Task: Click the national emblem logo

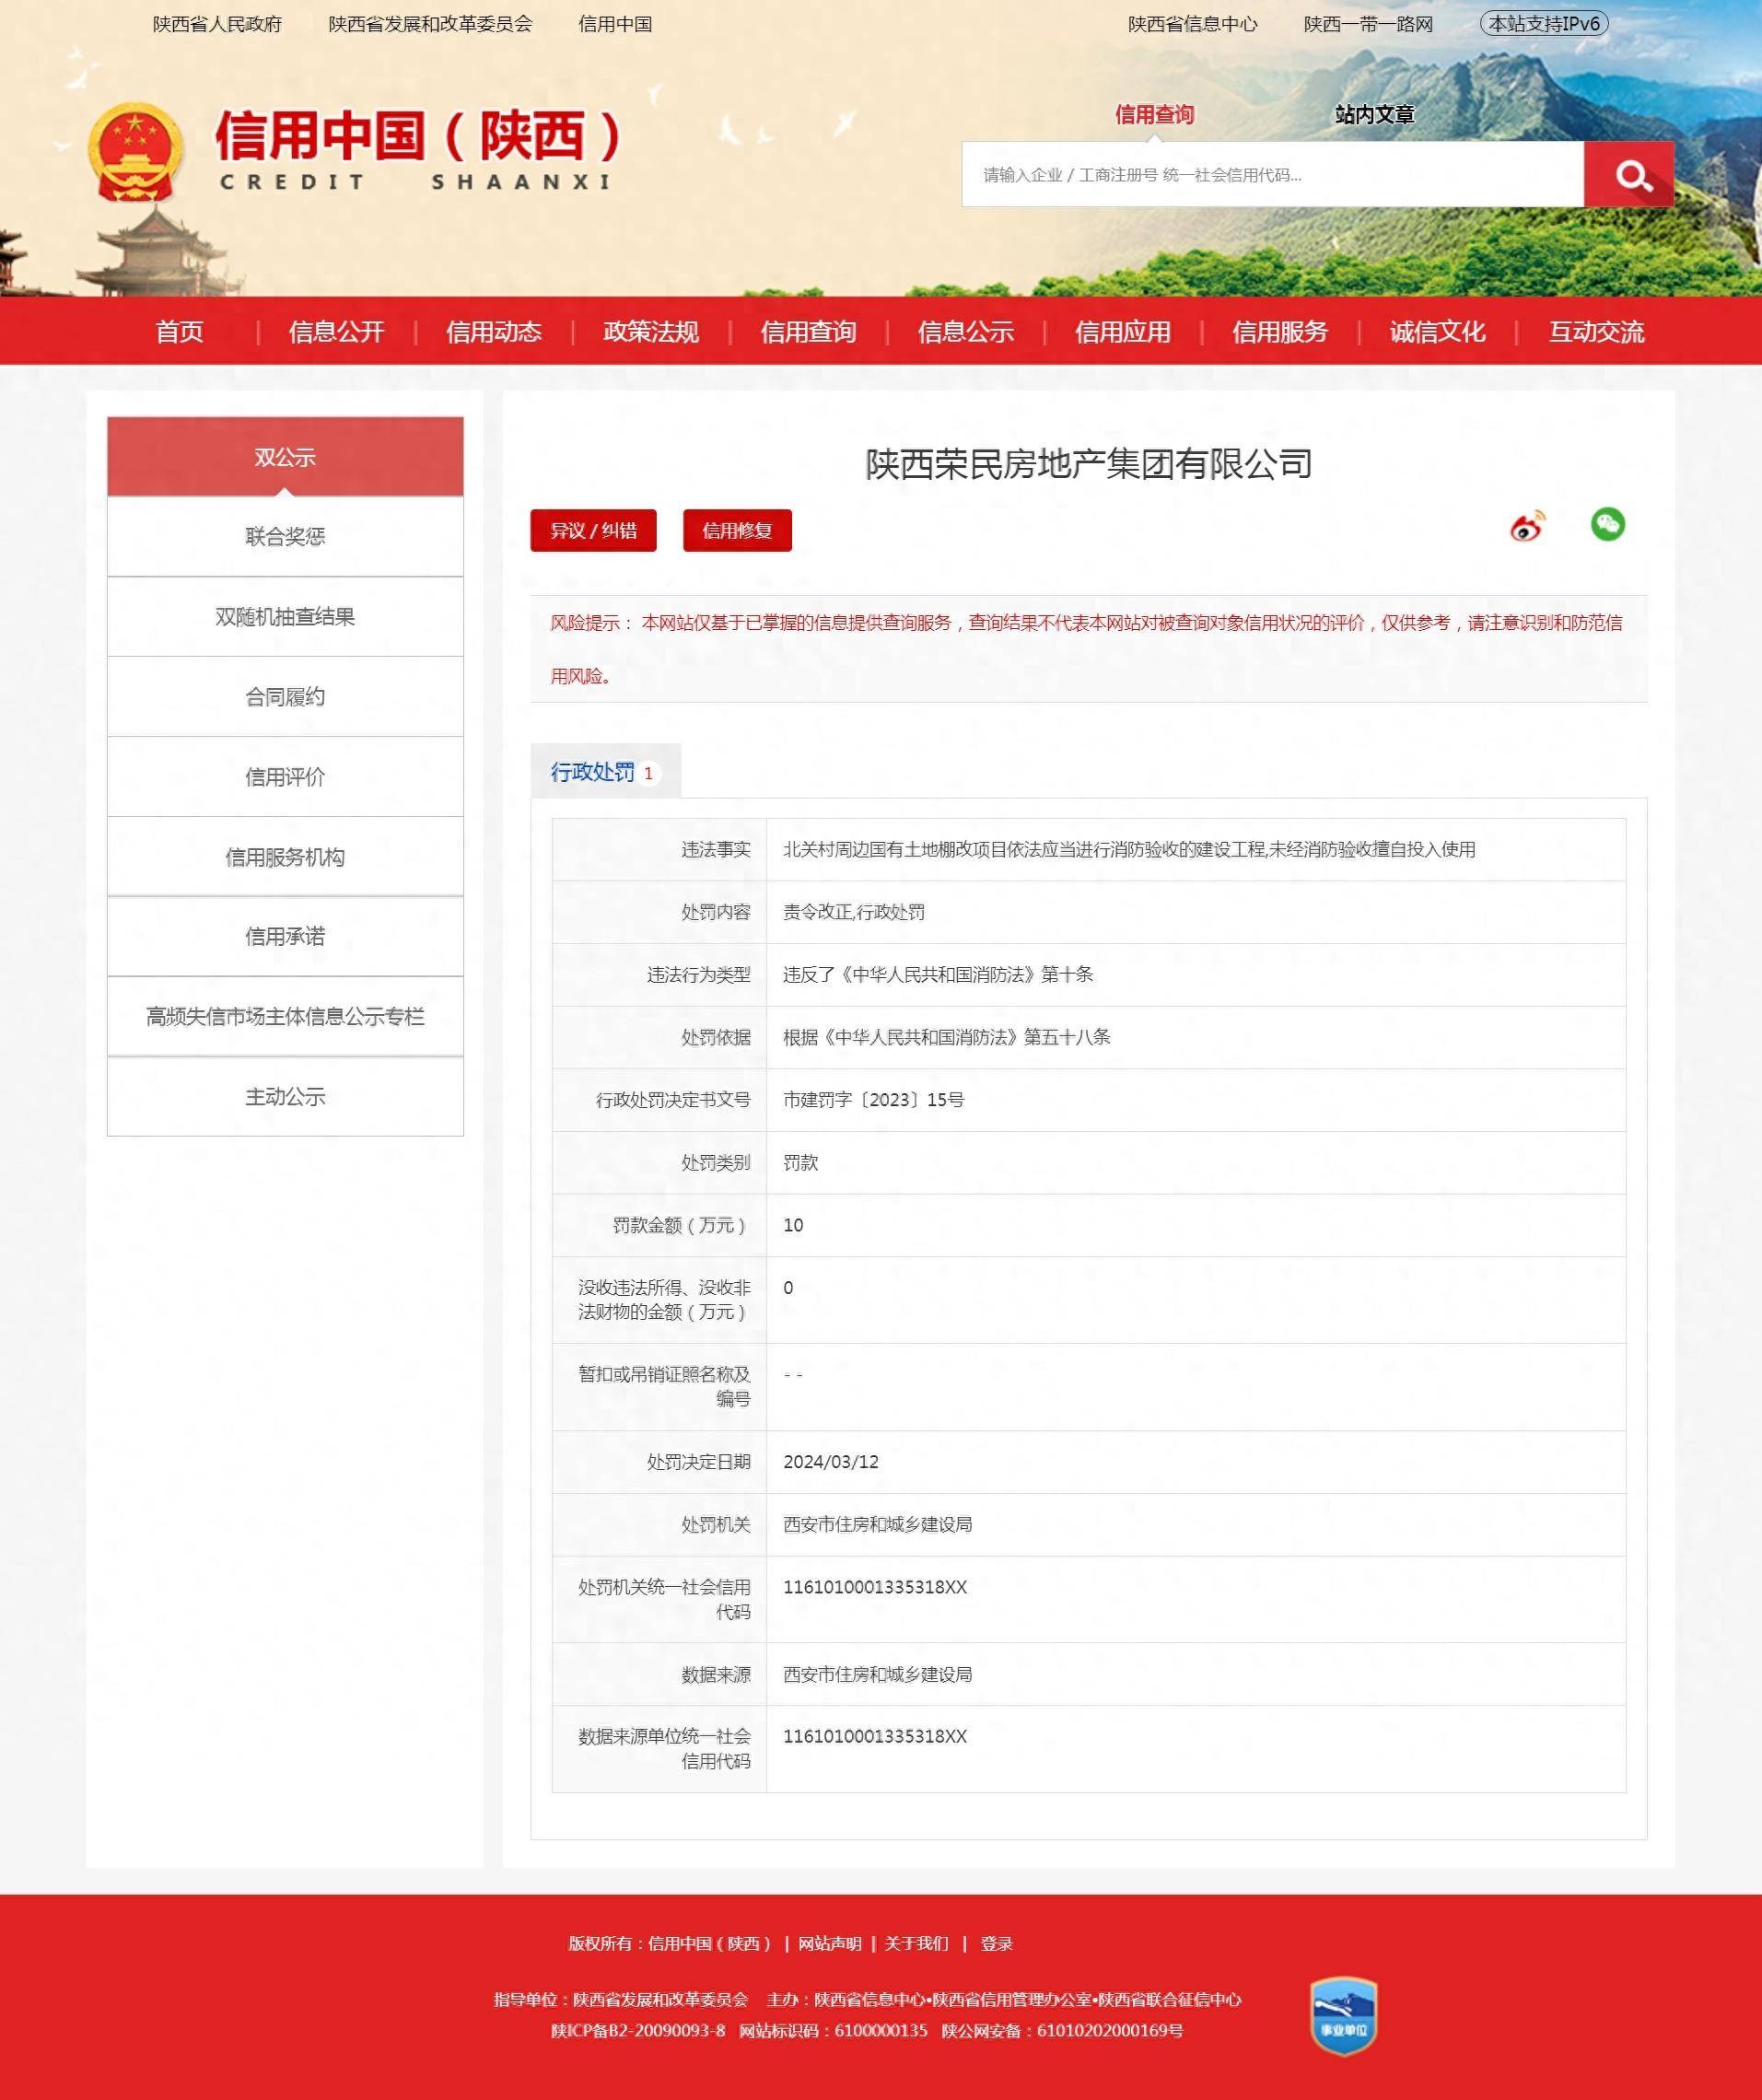Action: tap(135, 151)
